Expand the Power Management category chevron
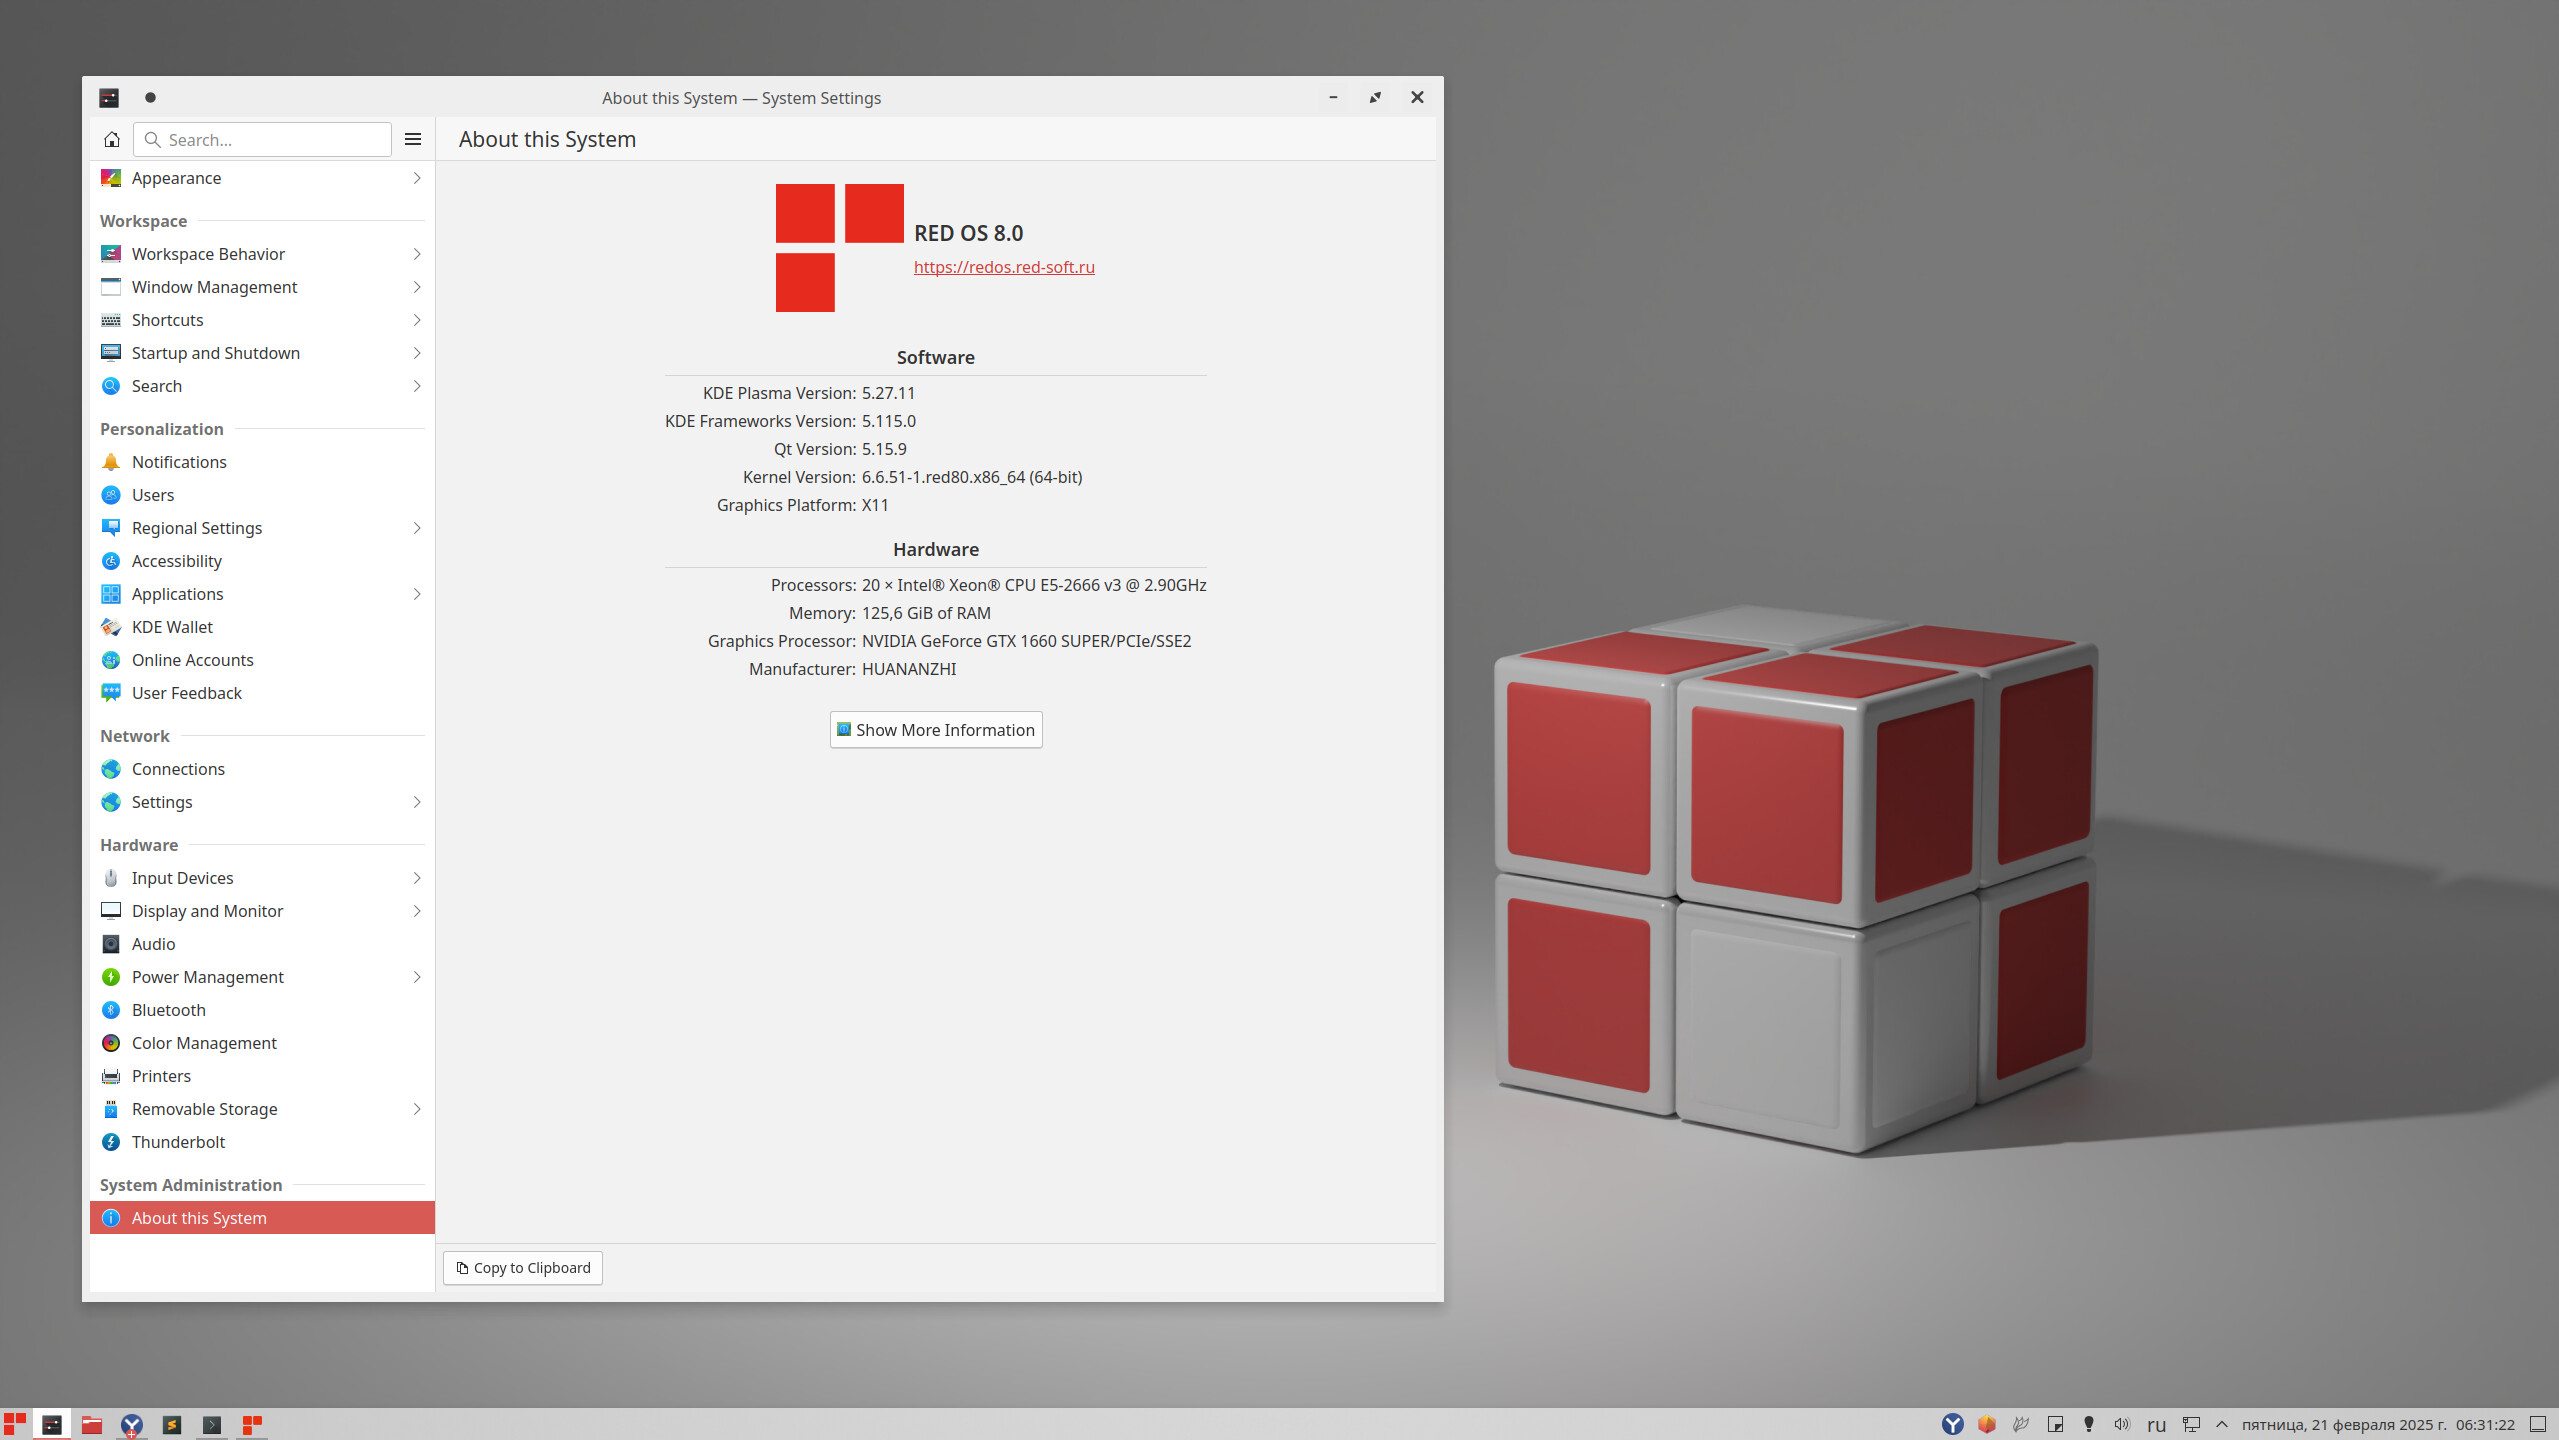2559x1440 pixels. click(x=417, y=977)
